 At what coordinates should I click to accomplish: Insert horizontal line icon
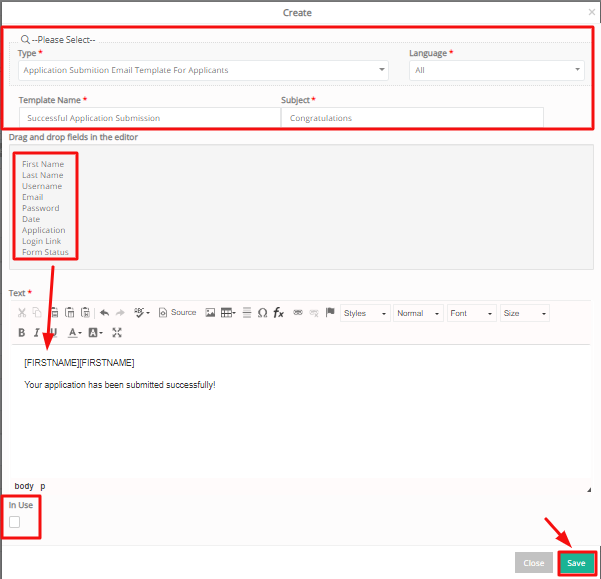247,313
